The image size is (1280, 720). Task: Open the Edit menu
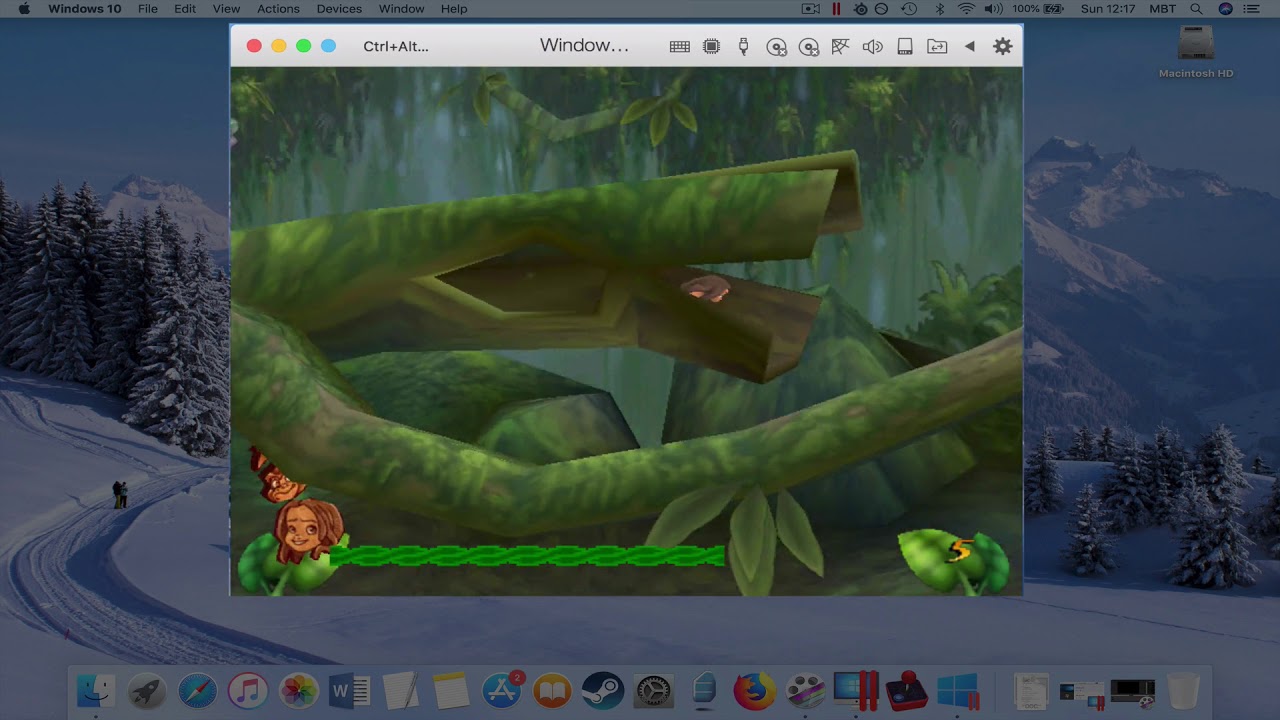(x=185, y=9)
